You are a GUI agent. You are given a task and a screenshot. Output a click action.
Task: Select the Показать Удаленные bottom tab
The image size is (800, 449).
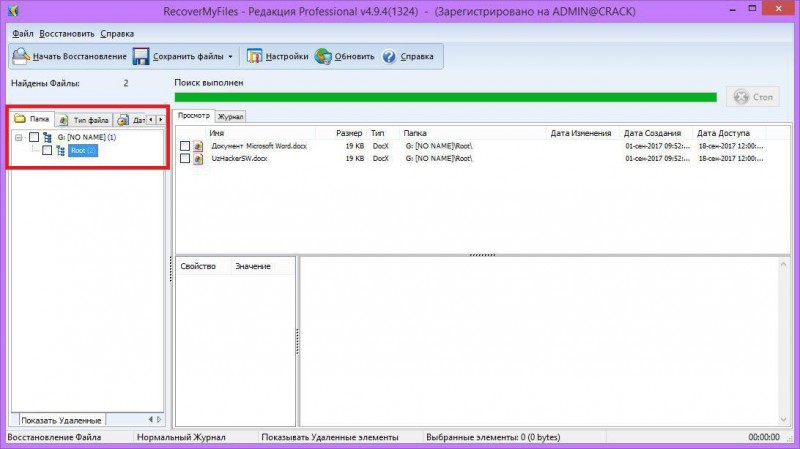(61, 420)
